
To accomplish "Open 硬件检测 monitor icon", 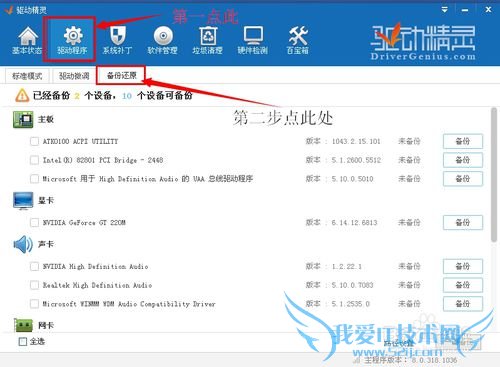I will pyautogui.click(x=253, y=41).
